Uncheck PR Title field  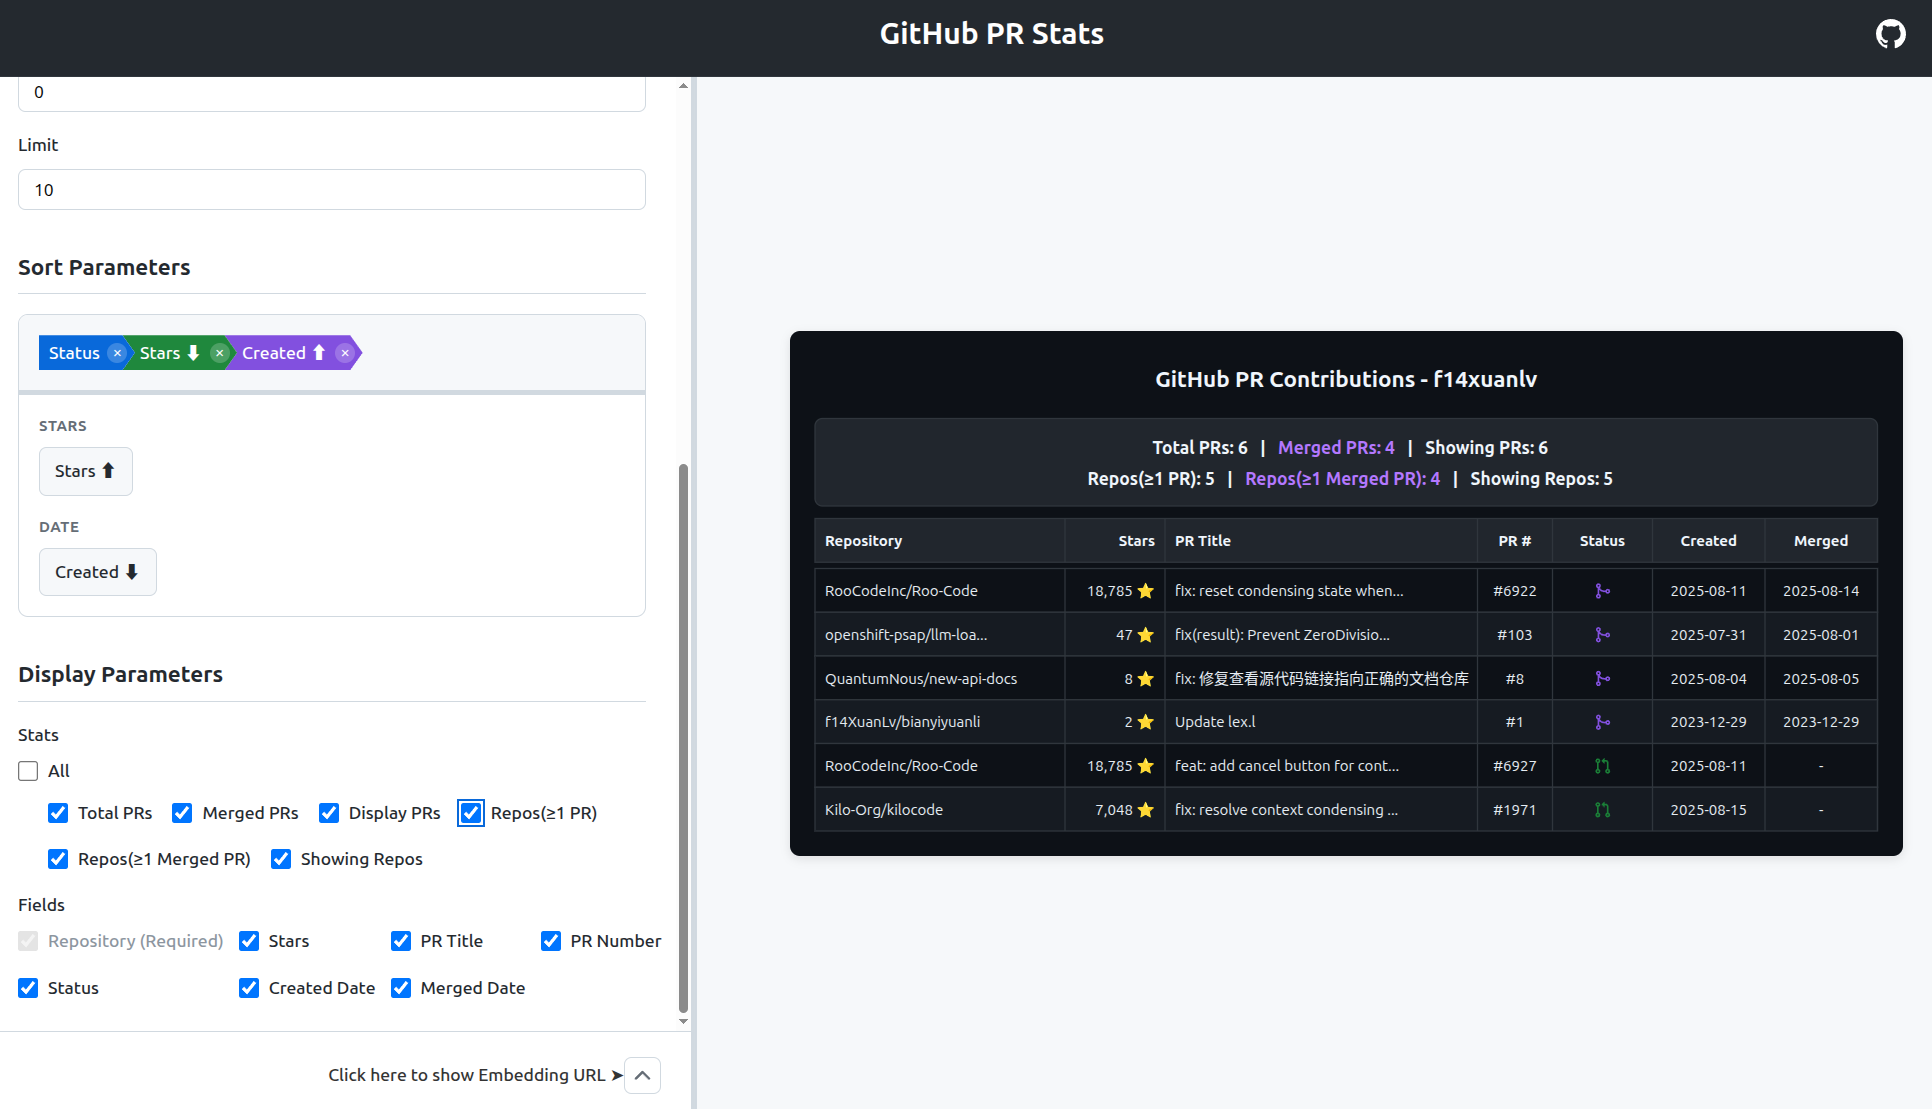[x=401, y=941]
